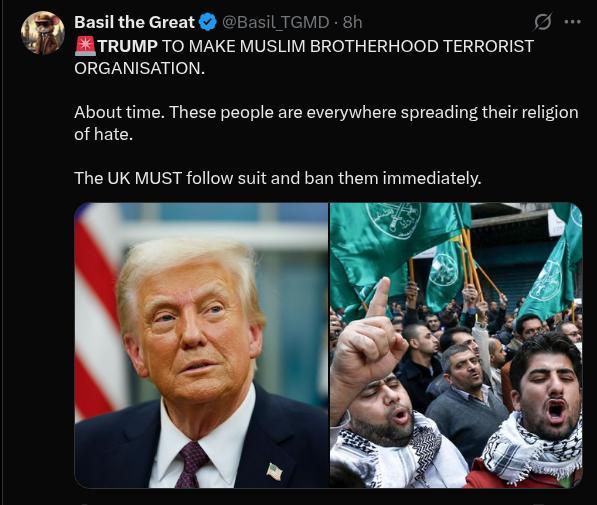597x505 pixels.
Task: Click the 'MUSLIM BROTHERHOOD TERRORIST' headline text
Action: coord(387,46)
